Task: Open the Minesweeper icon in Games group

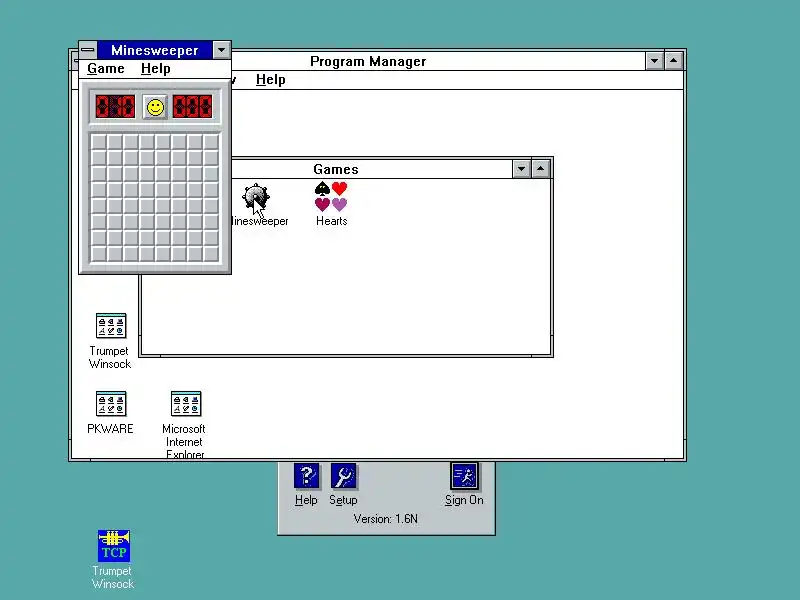Action: (x=256, y=197)
